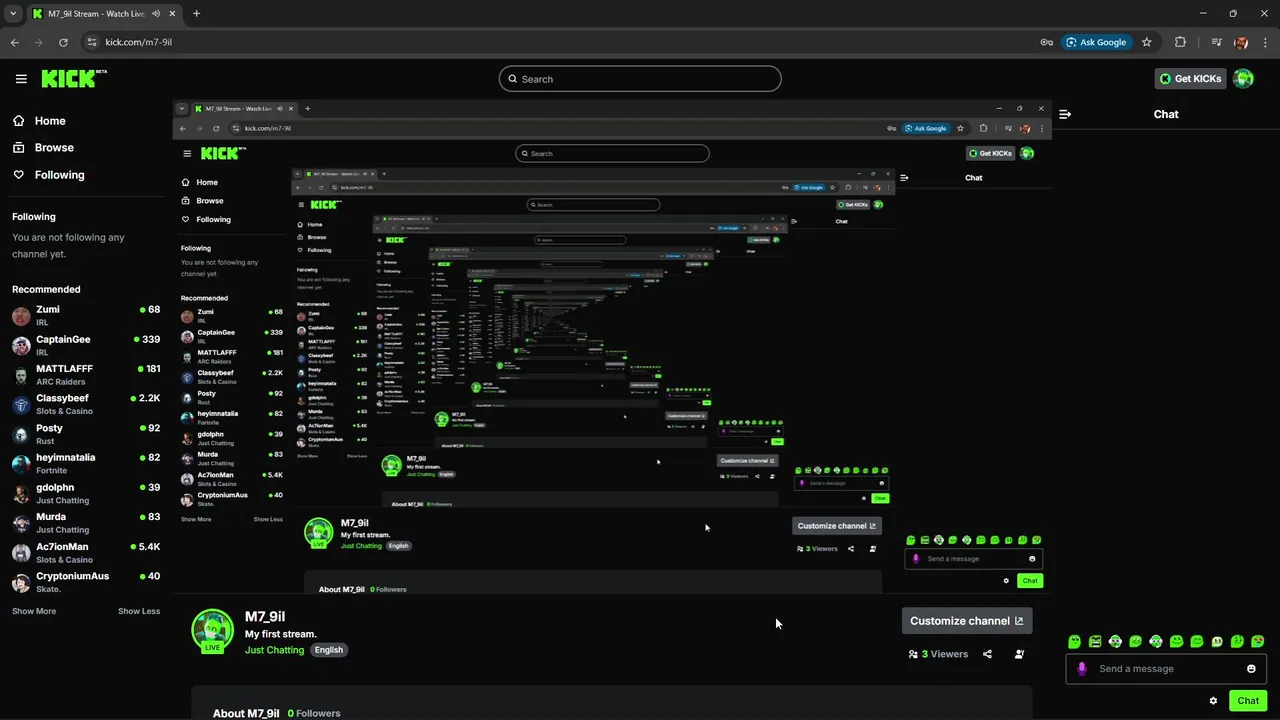Open Chrome extensions puzzle icon
This screenshot has height=720, width=1280.
point(1180,42)
